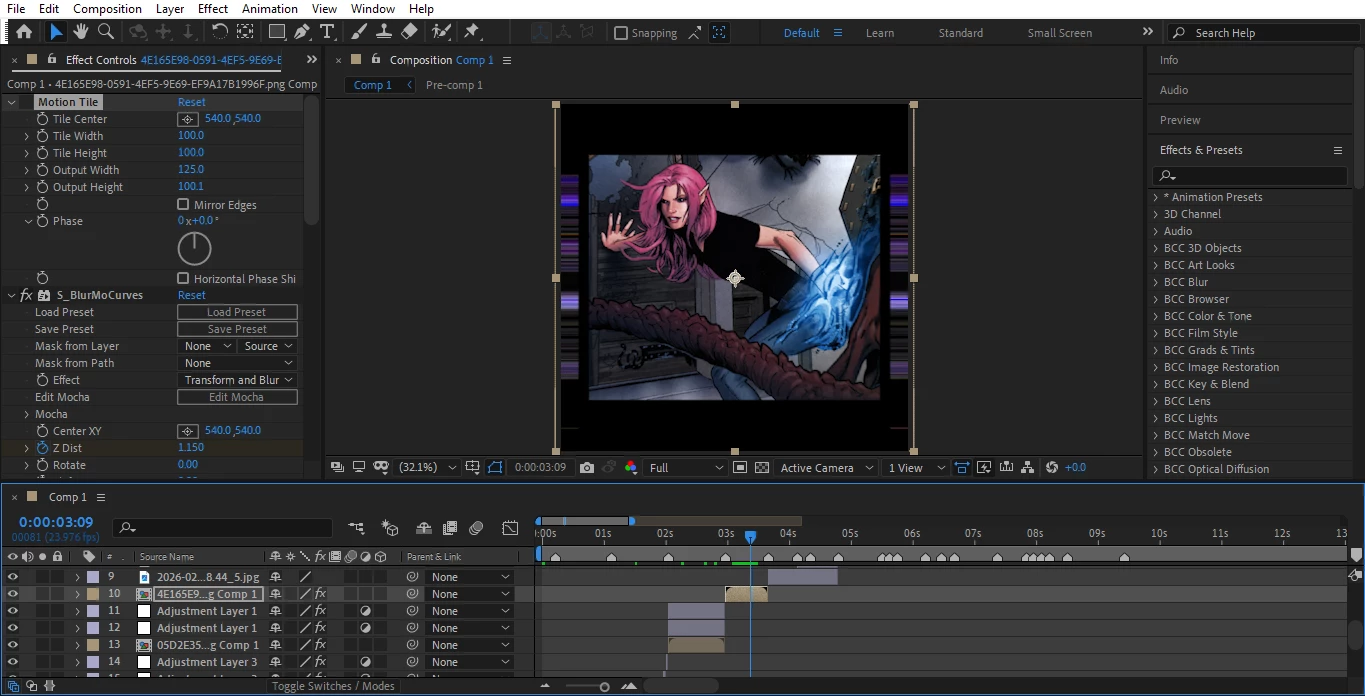This screenshot has width=1365, height=696.
Task: Open the Effect Transform and Blur dropdown
Action: [x=237, y=380]
